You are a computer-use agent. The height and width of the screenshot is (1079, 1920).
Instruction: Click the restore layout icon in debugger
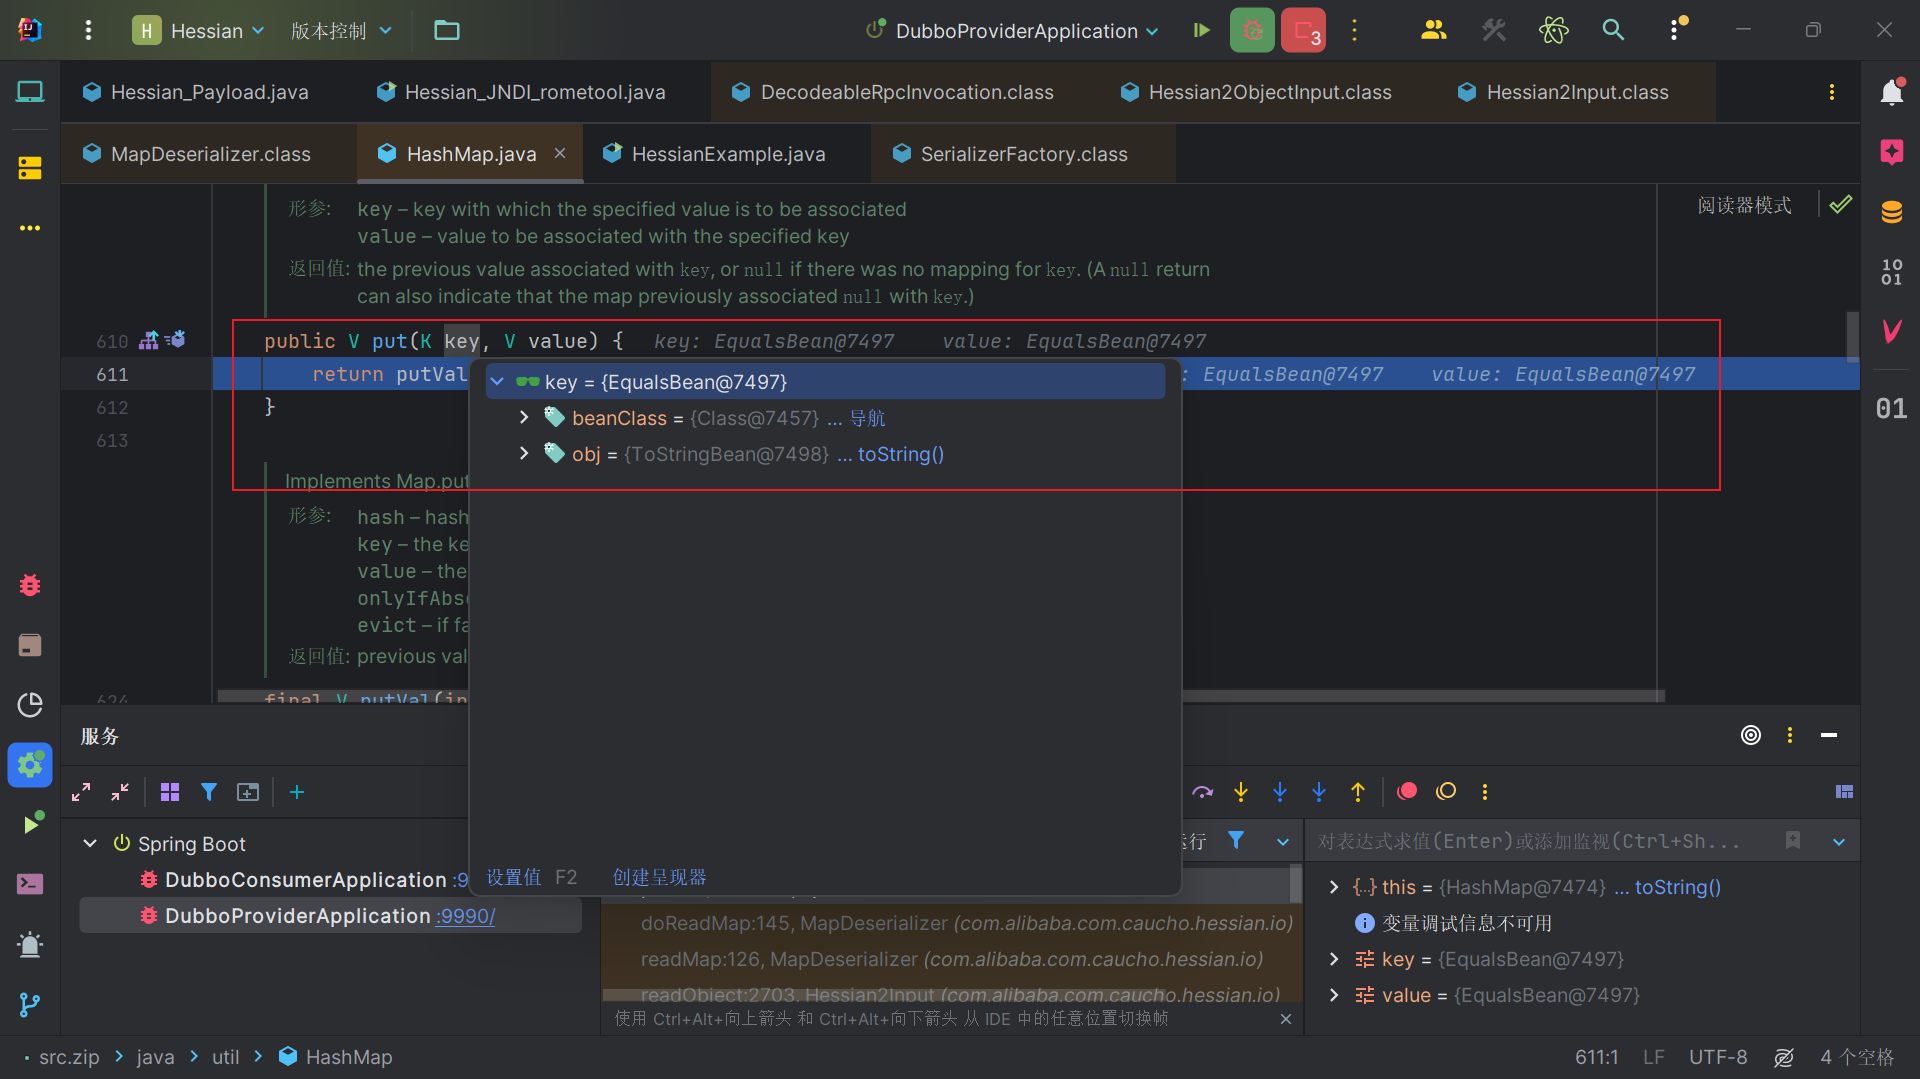pyautogui.click(x=1845, y=792)
